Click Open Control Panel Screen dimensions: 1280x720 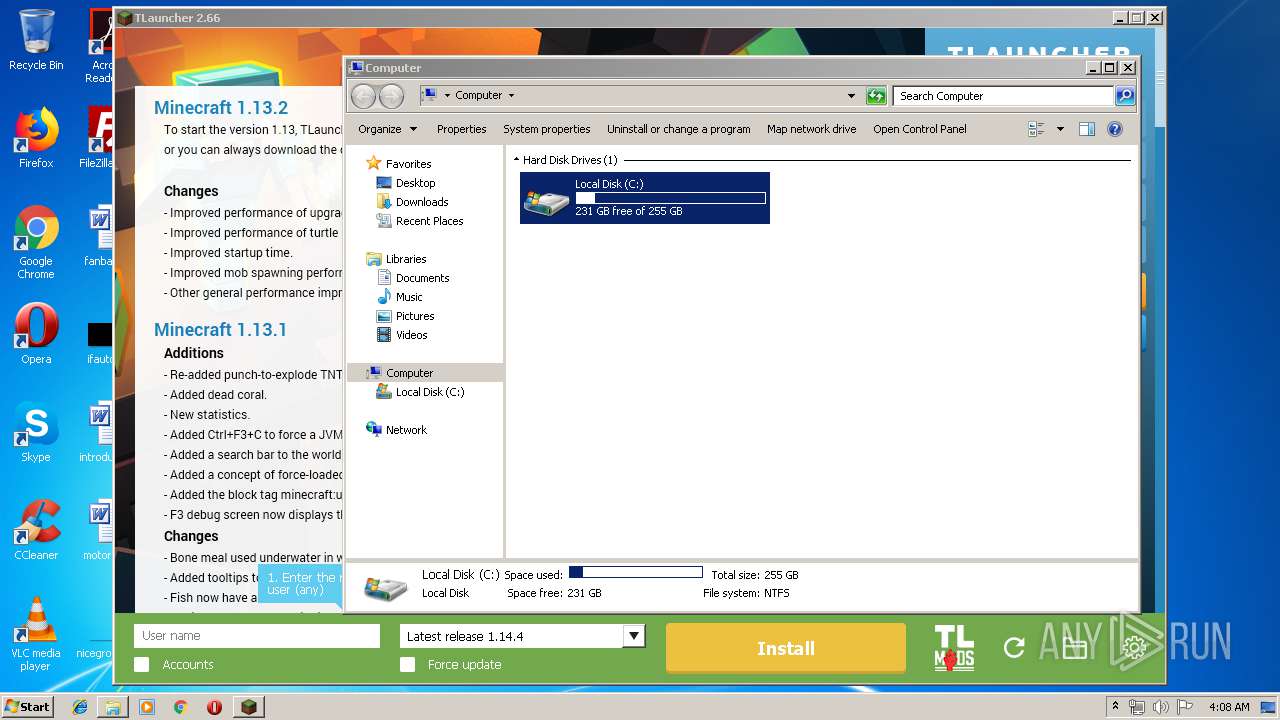click(919, 129)
